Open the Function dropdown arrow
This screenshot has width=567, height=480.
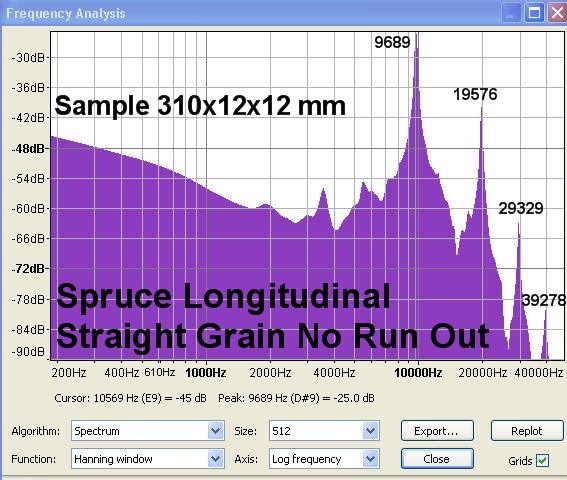(x=216, y=459)
